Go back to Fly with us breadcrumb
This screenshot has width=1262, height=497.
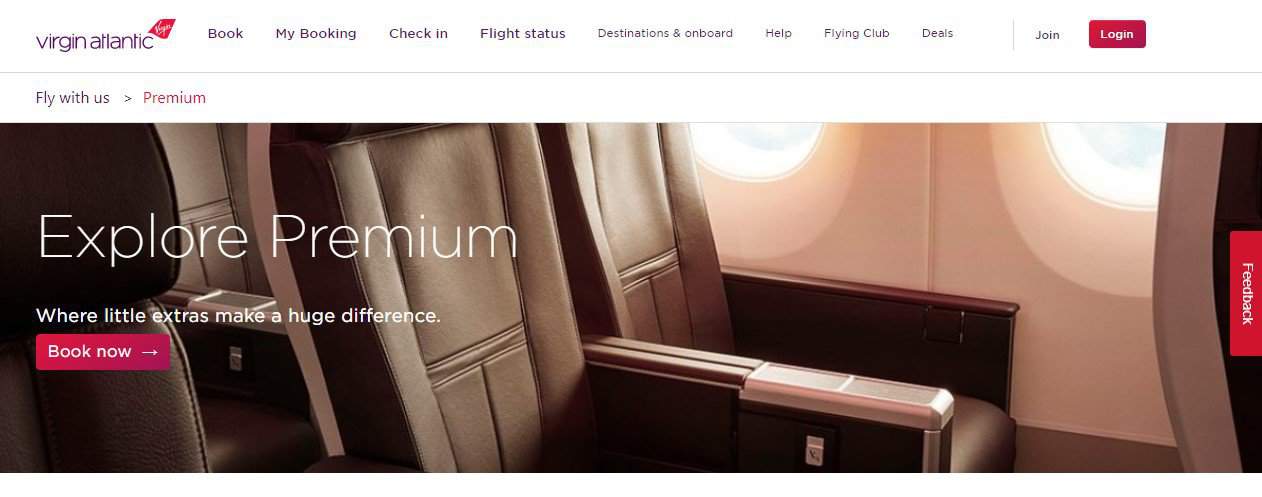[72, 98]
